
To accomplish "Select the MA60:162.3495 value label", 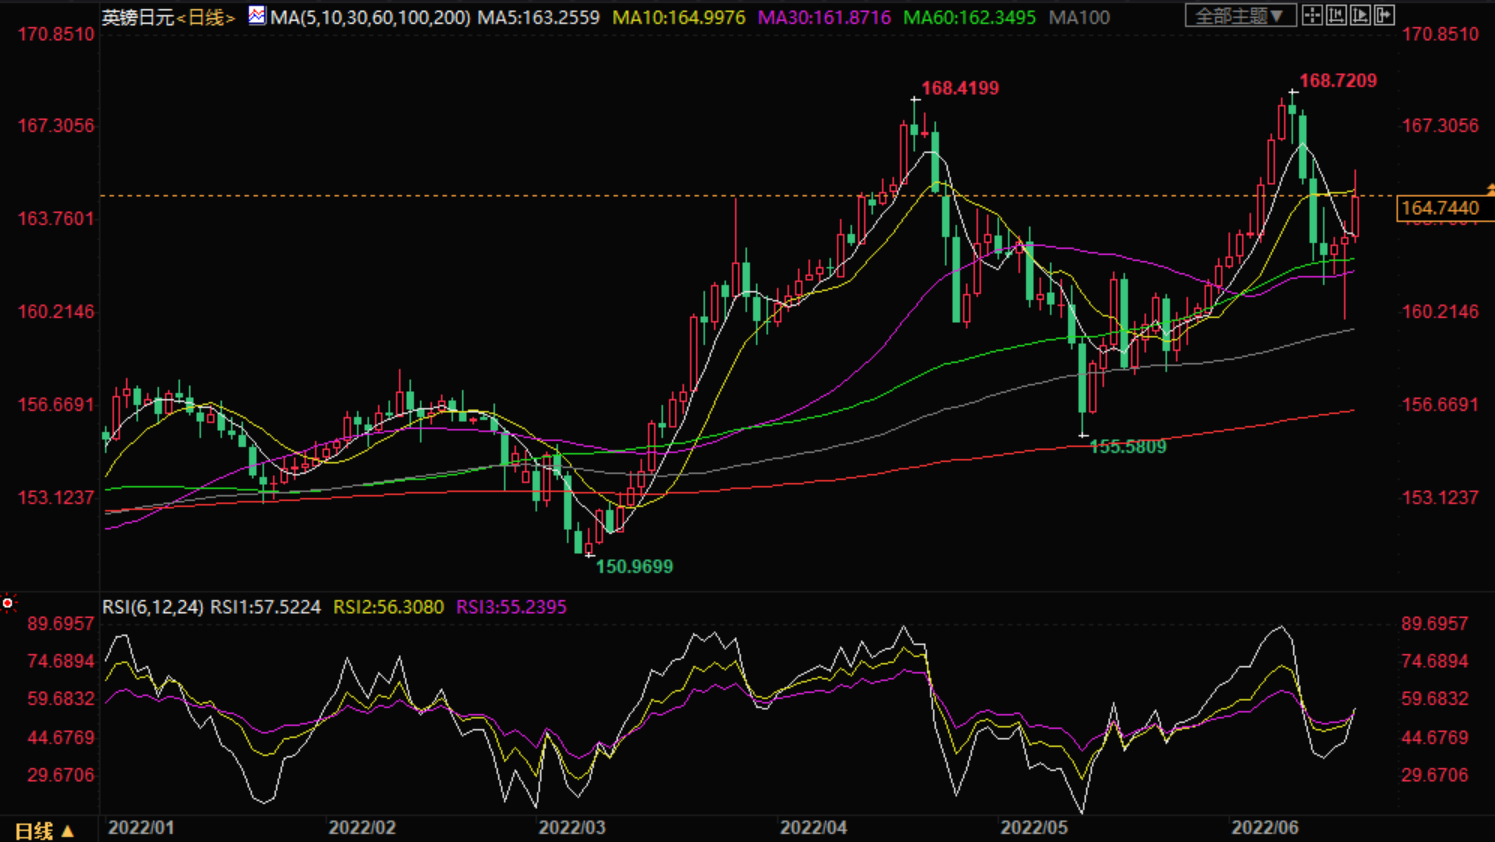I will point(969,17).
